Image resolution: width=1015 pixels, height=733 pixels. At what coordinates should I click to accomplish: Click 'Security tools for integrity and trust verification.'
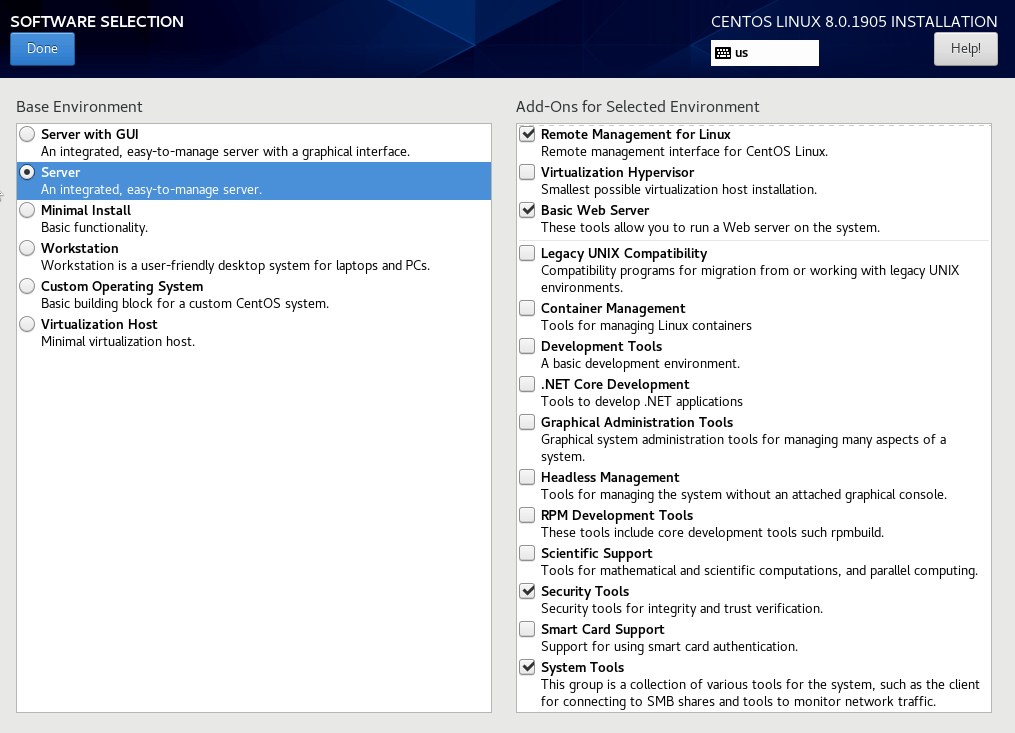pyautogui.click(x=682, y=609)
